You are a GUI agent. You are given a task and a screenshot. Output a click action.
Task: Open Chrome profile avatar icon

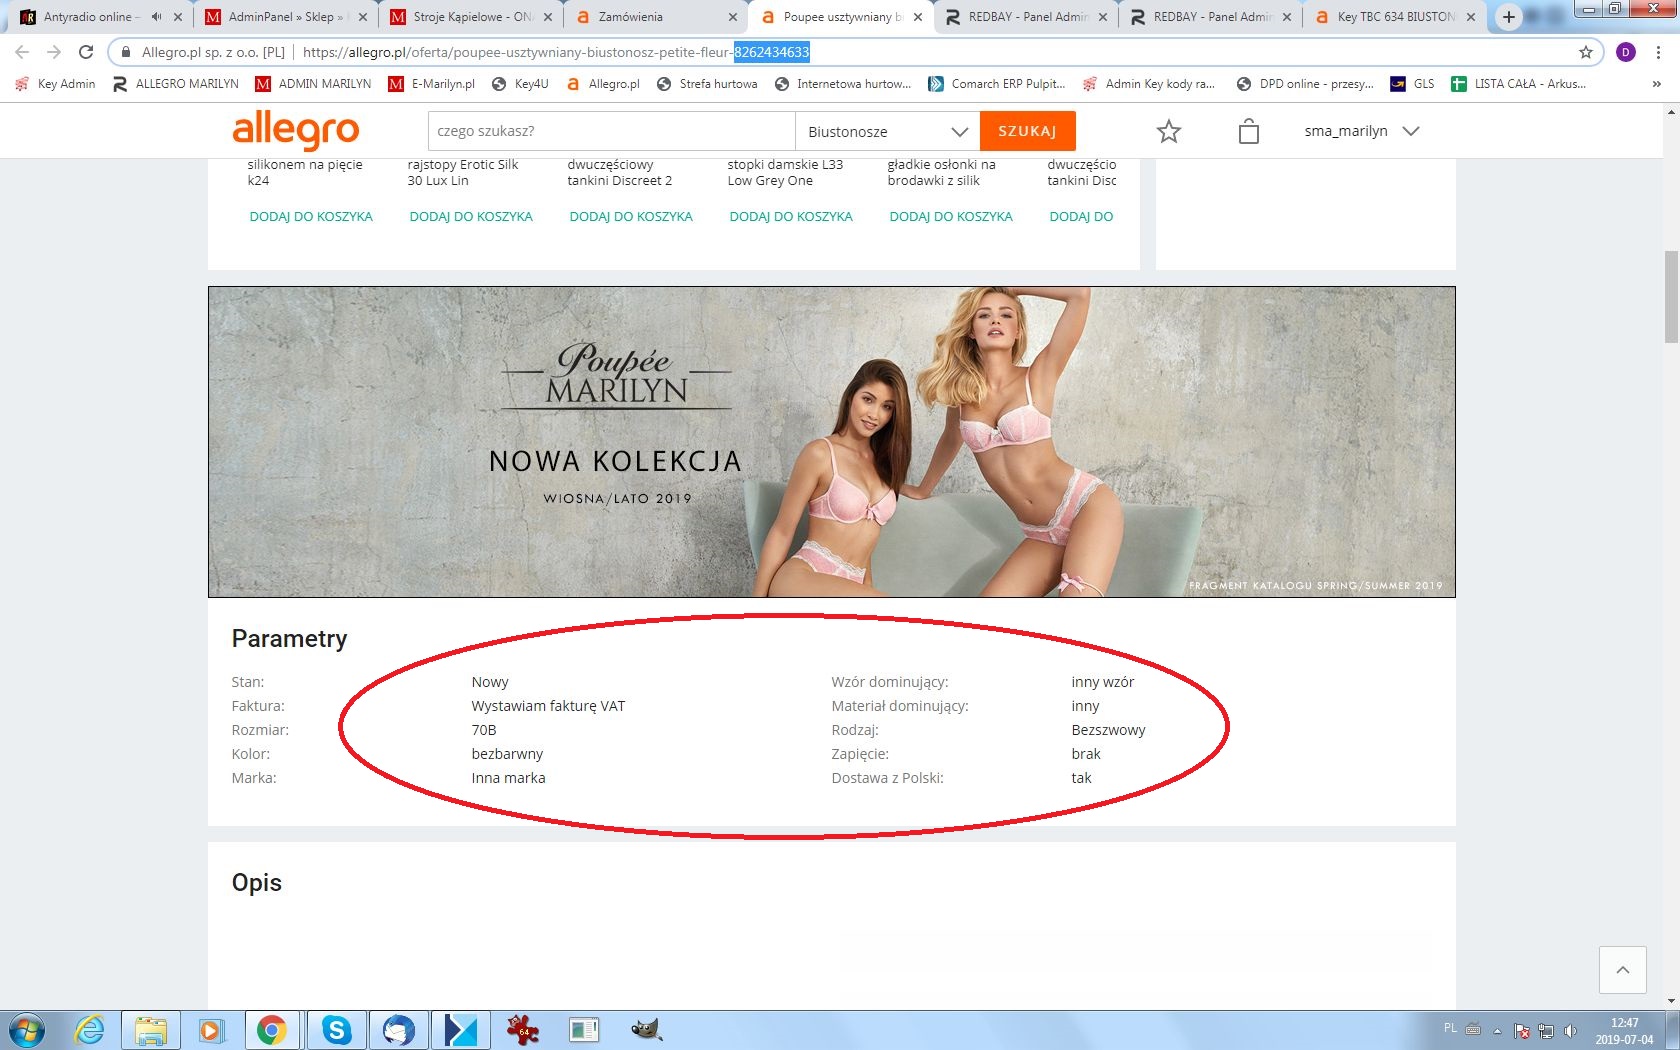[x=1626, y=52]
